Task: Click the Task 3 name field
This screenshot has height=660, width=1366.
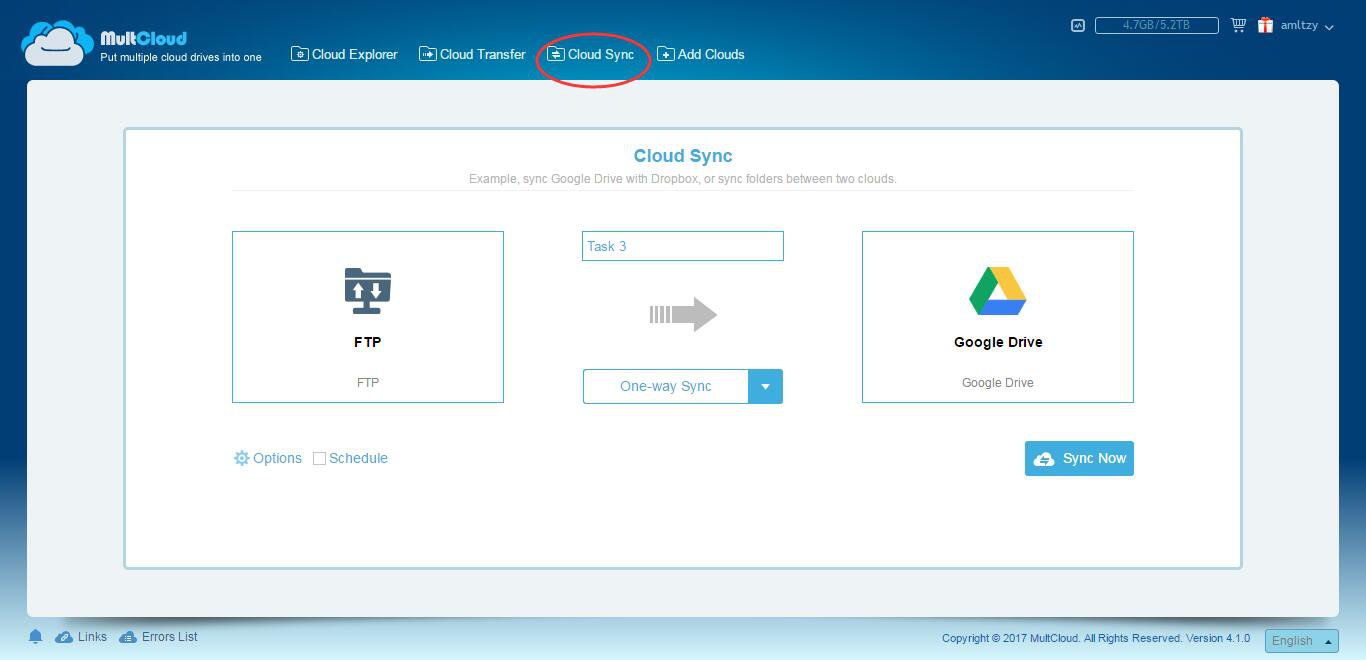Action: (683, 246)
